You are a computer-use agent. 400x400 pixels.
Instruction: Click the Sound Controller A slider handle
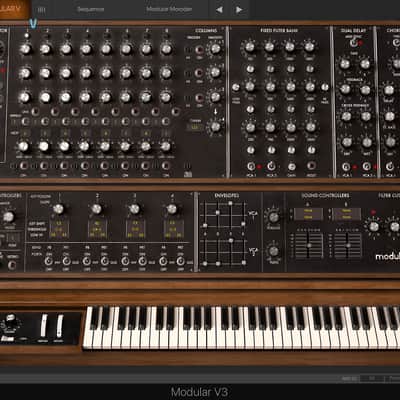point(309,245)
